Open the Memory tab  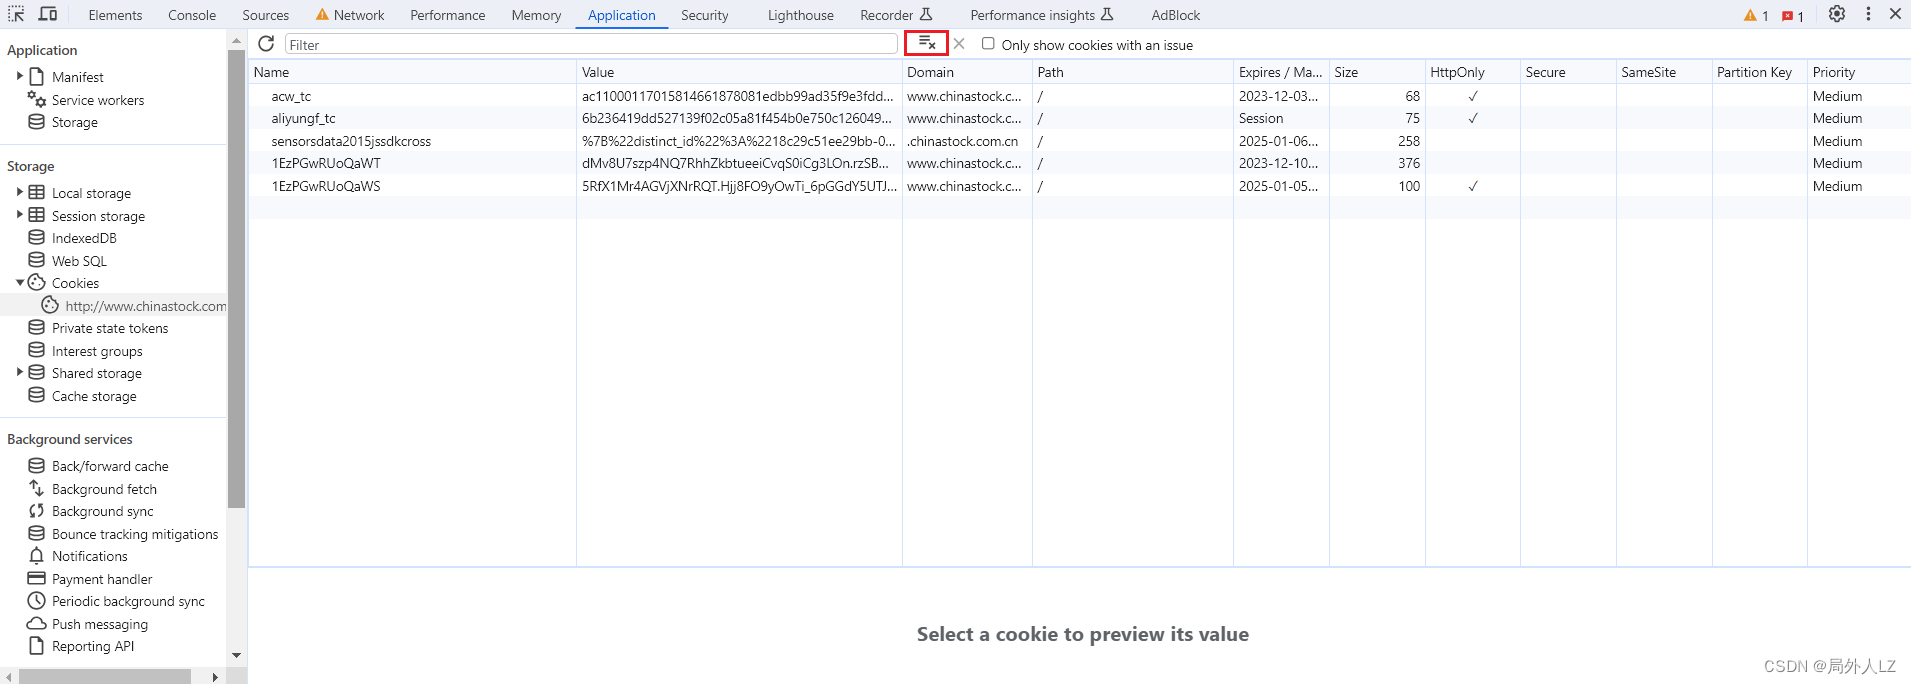tap(536, 15)
